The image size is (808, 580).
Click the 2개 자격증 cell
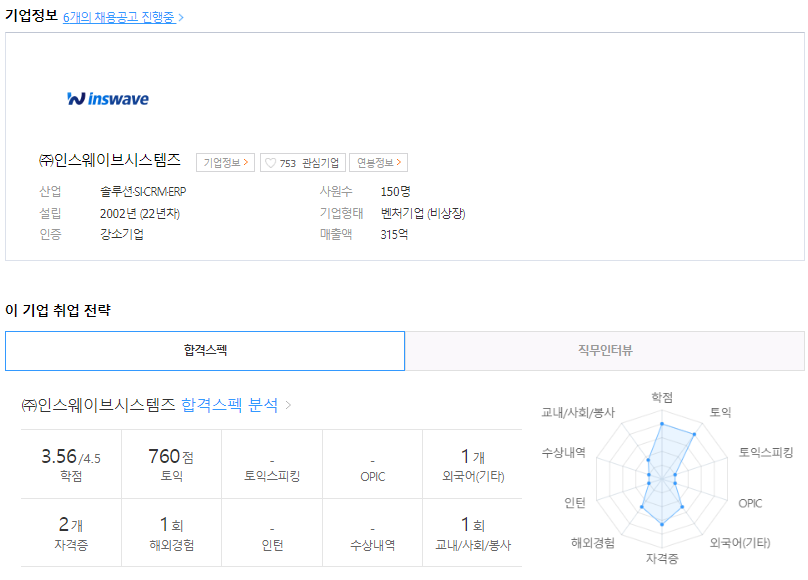(x=71, y=533)
